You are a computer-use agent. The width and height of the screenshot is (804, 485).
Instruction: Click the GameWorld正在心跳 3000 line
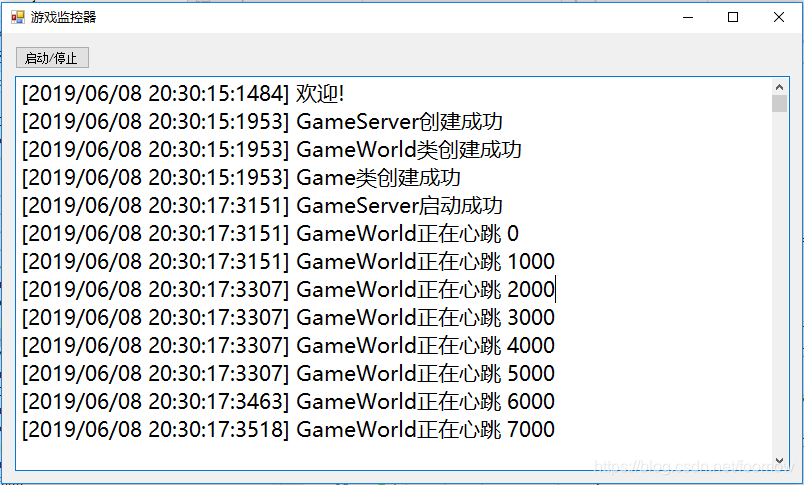288,317
